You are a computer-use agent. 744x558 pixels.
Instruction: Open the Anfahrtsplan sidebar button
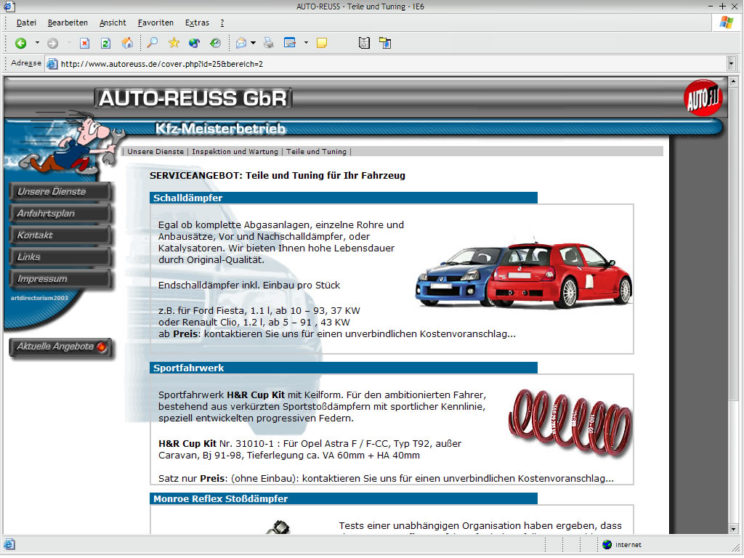click(x=60, y=214)
